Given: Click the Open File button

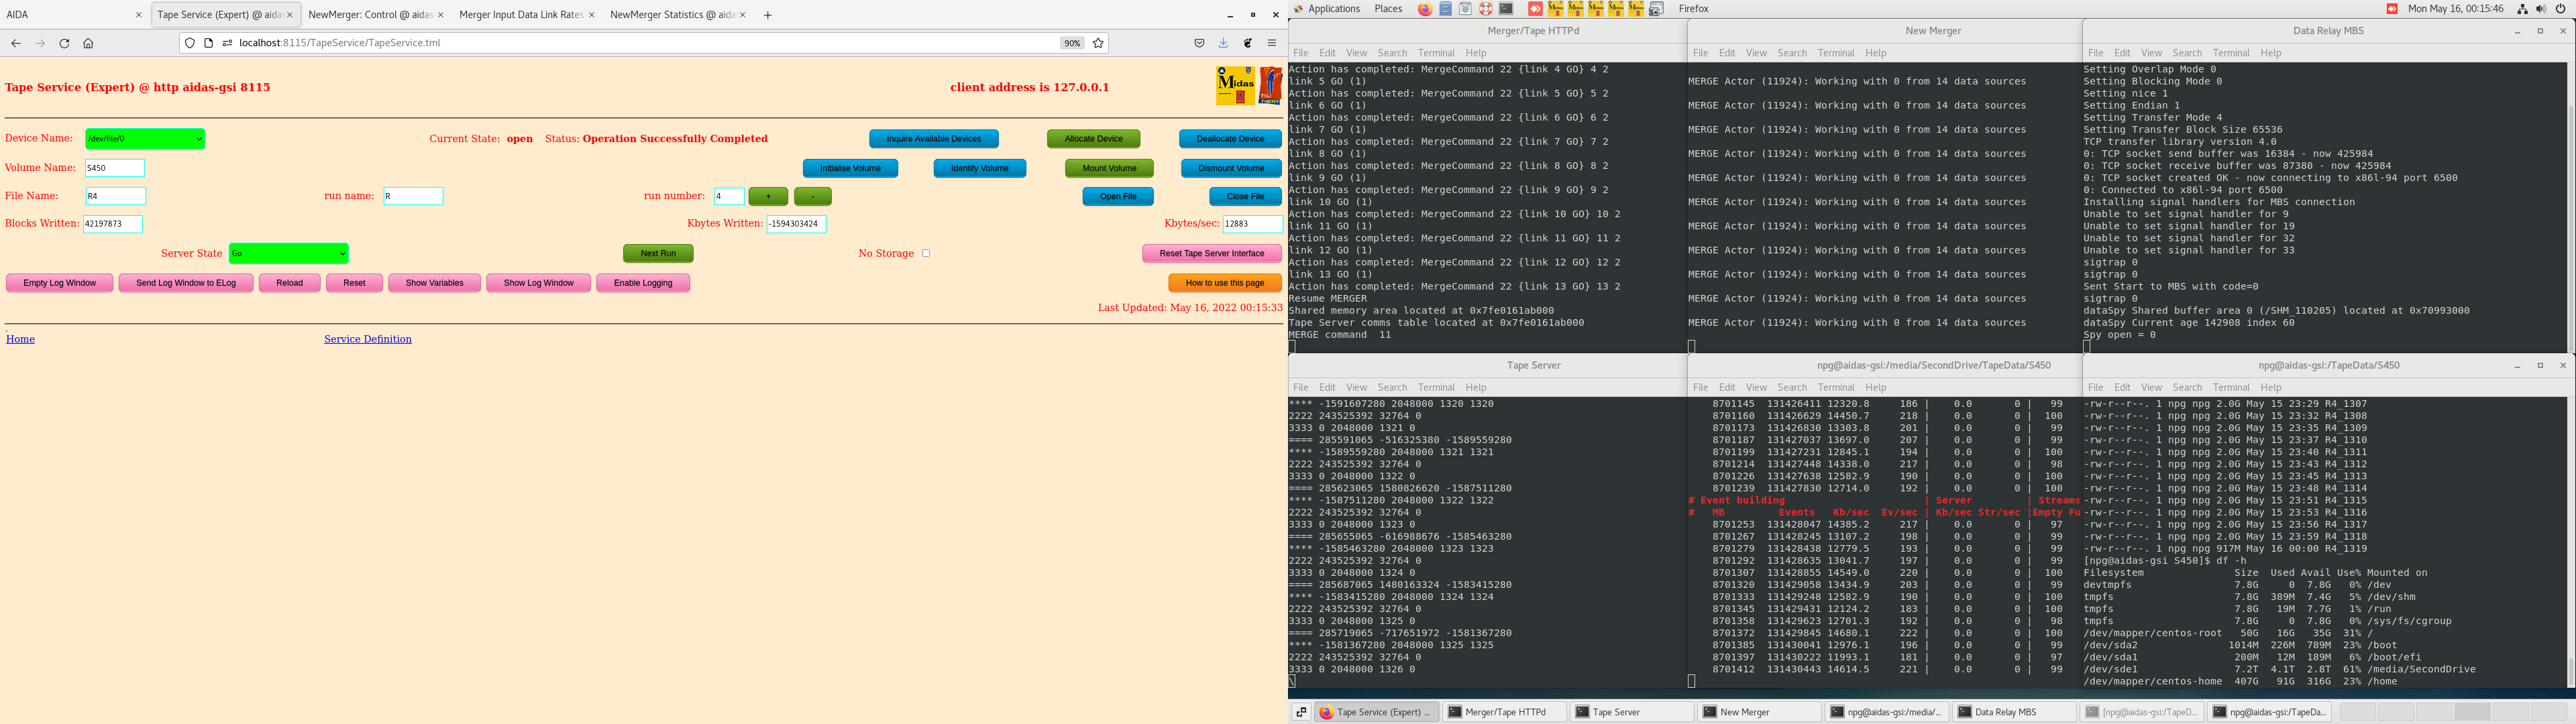Looking at the screenshot, I should click(x=1118, y=197).
